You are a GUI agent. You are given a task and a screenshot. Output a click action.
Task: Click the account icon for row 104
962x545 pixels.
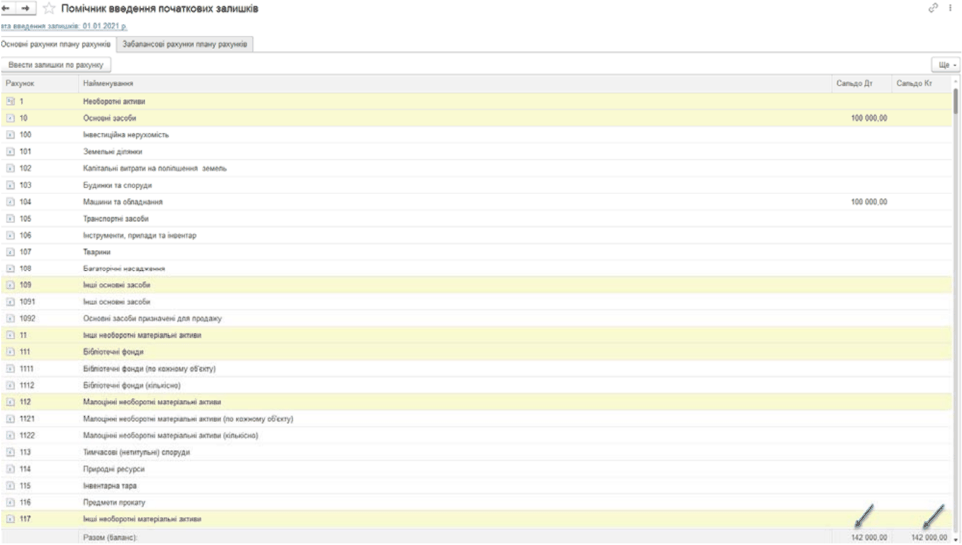coord(10,202)
